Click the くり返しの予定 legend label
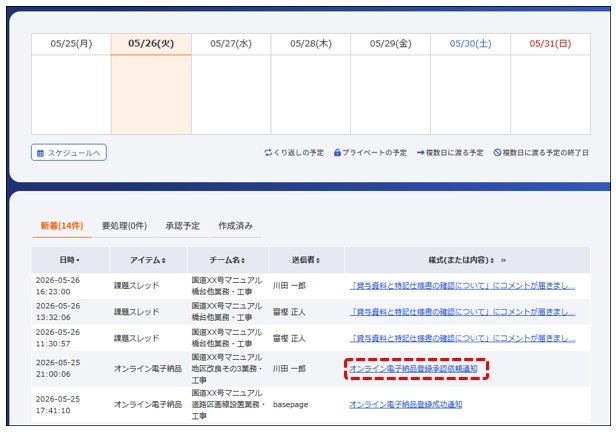This screenshot has height=432, width=616. tap(299, 152)
